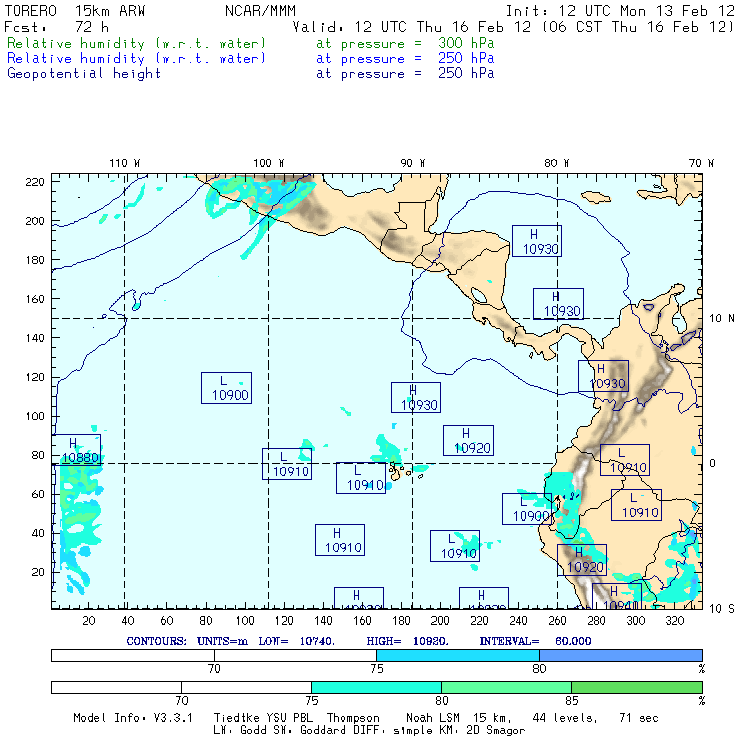This screenshot has width=740, height=740.
Task: Click the 'Tiedtke' scheme name
Action: coord(236,718)
